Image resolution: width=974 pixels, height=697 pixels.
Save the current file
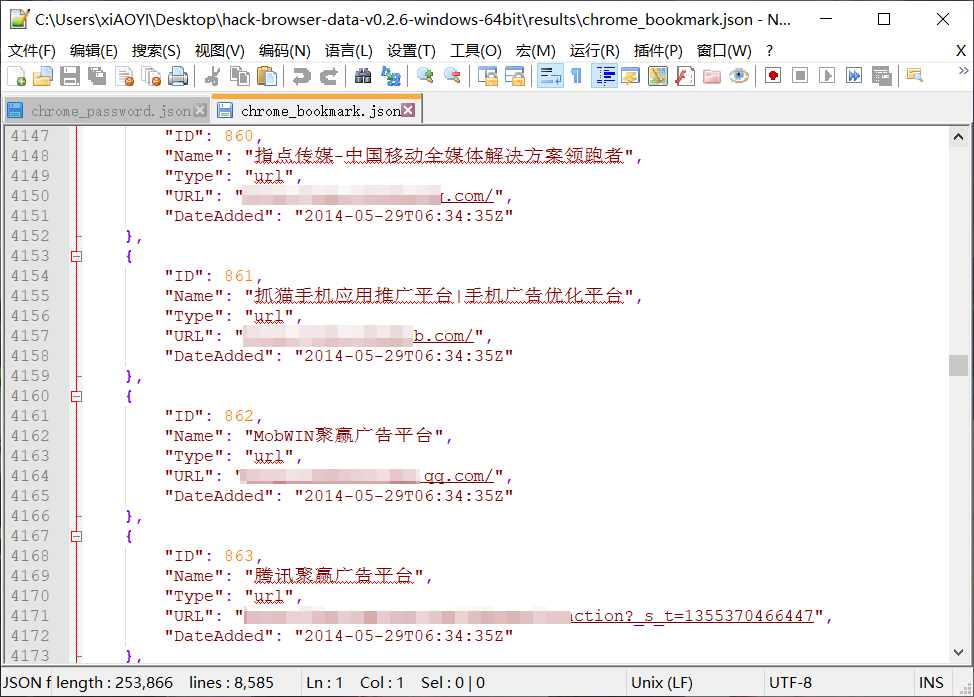click(x=70, y=76)
